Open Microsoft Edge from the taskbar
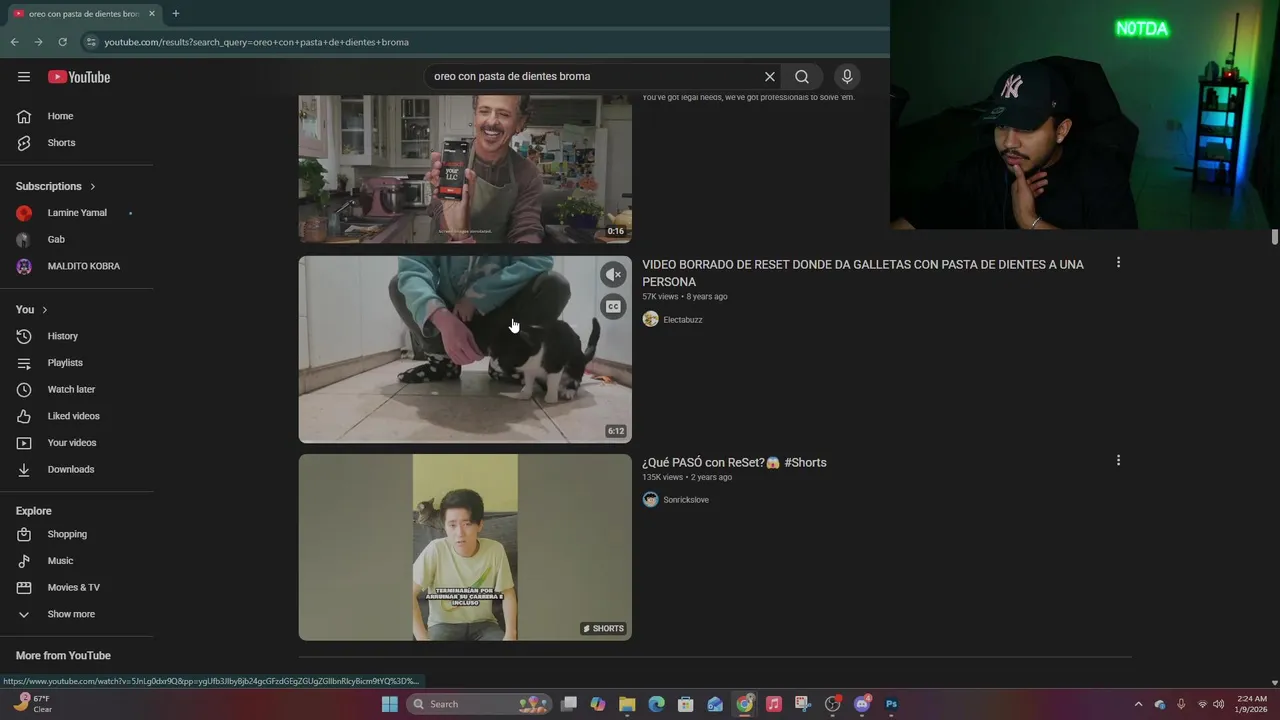Image resolution: width=1280 pixels, height=720 pixels. point(656,704)
